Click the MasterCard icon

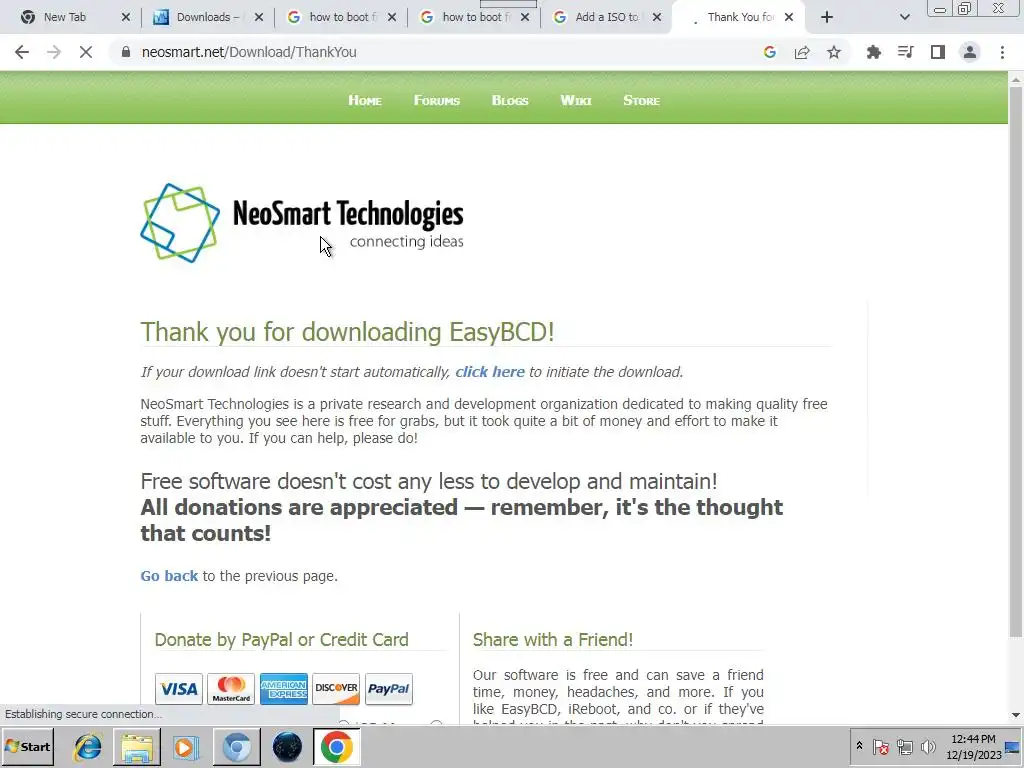click(231, 689)
